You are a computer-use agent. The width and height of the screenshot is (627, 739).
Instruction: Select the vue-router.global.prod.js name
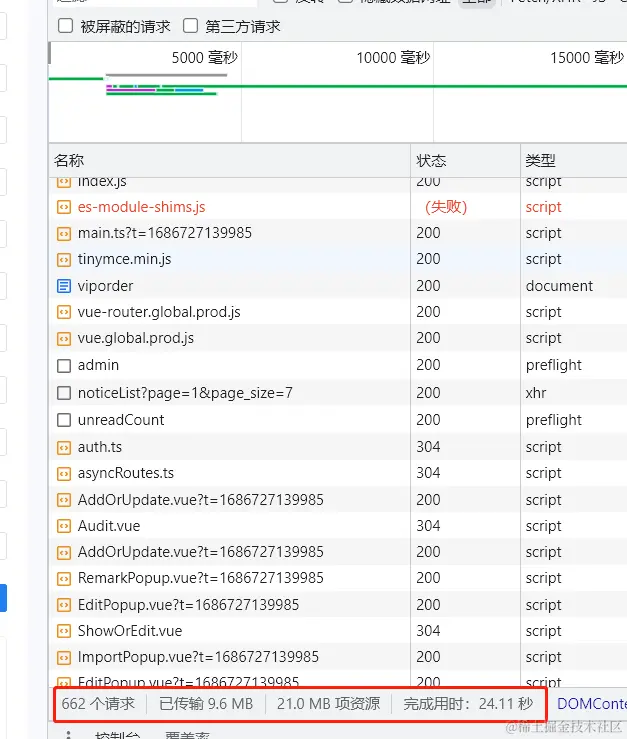159,312
